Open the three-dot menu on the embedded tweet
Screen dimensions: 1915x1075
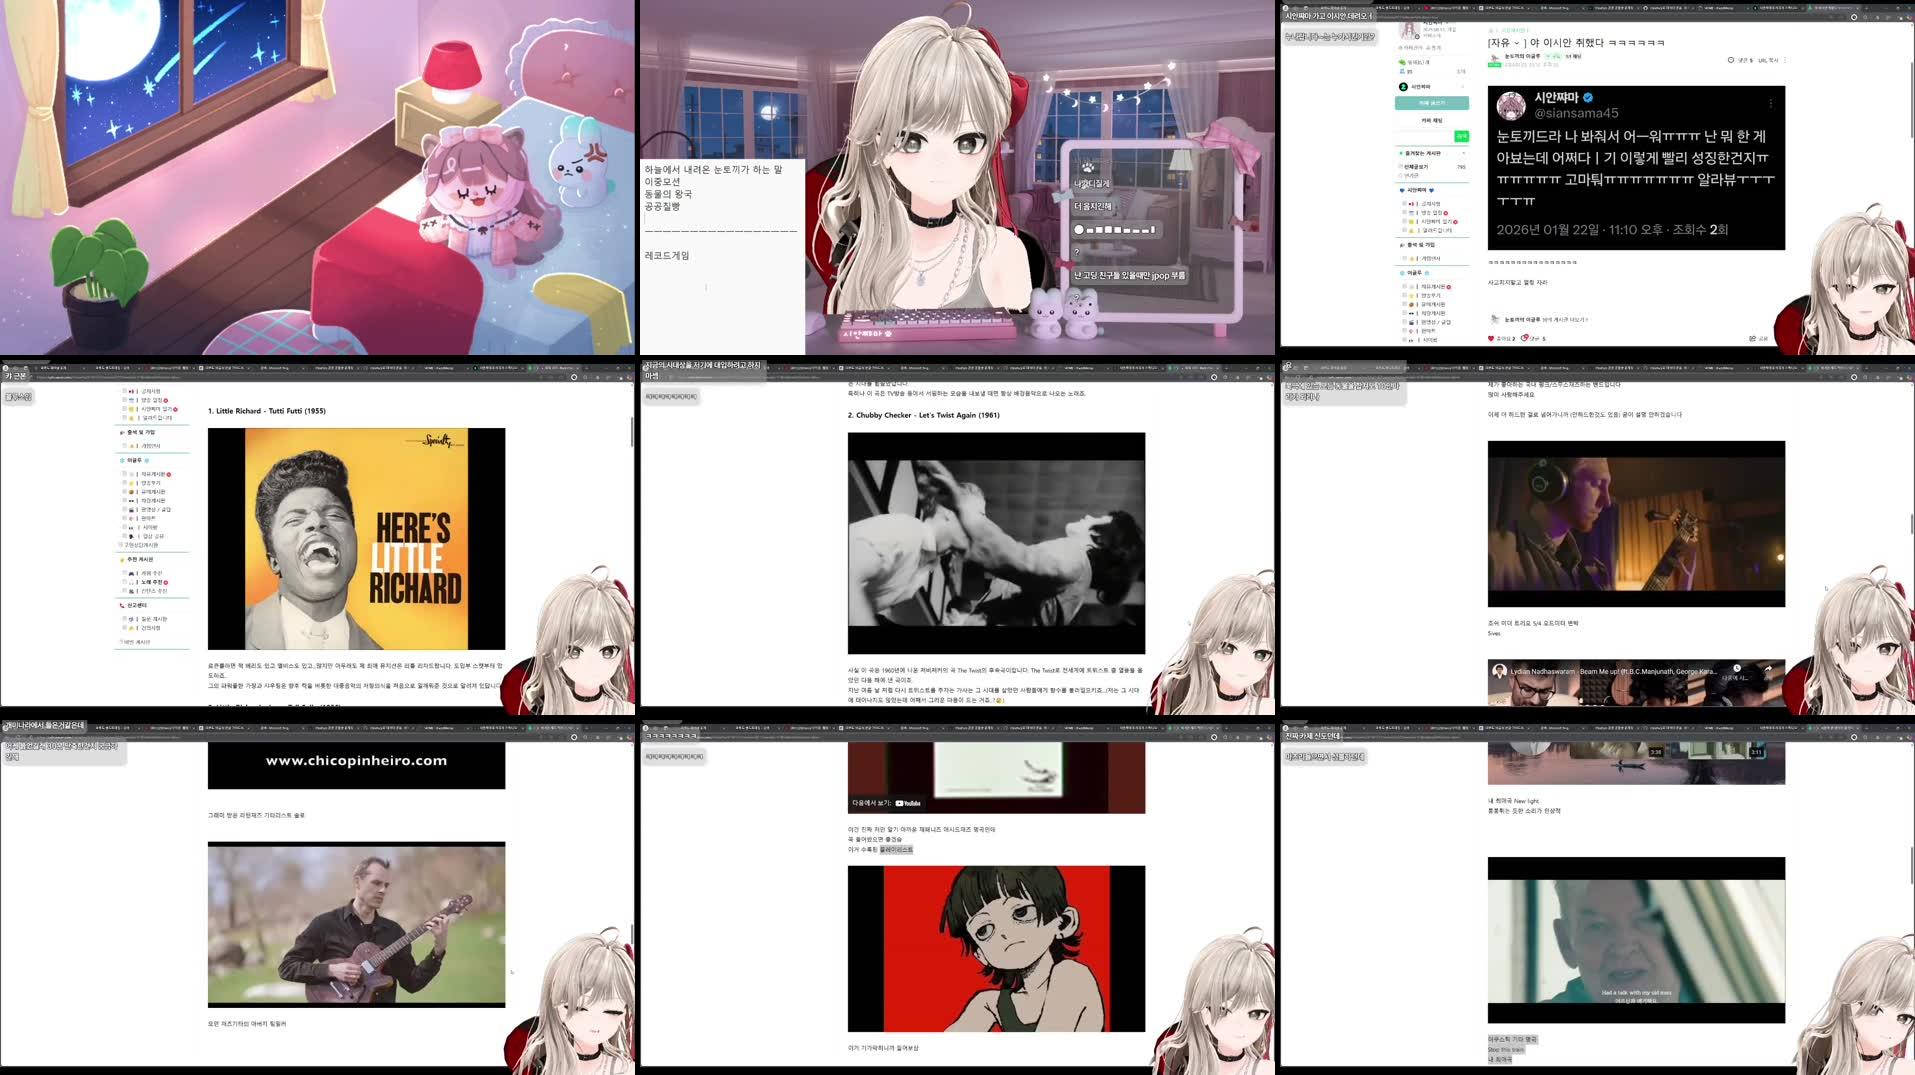1771,104
